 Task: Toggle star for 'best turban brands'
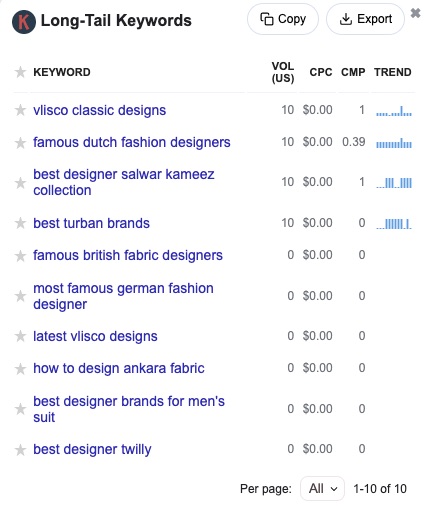point(20,223)
